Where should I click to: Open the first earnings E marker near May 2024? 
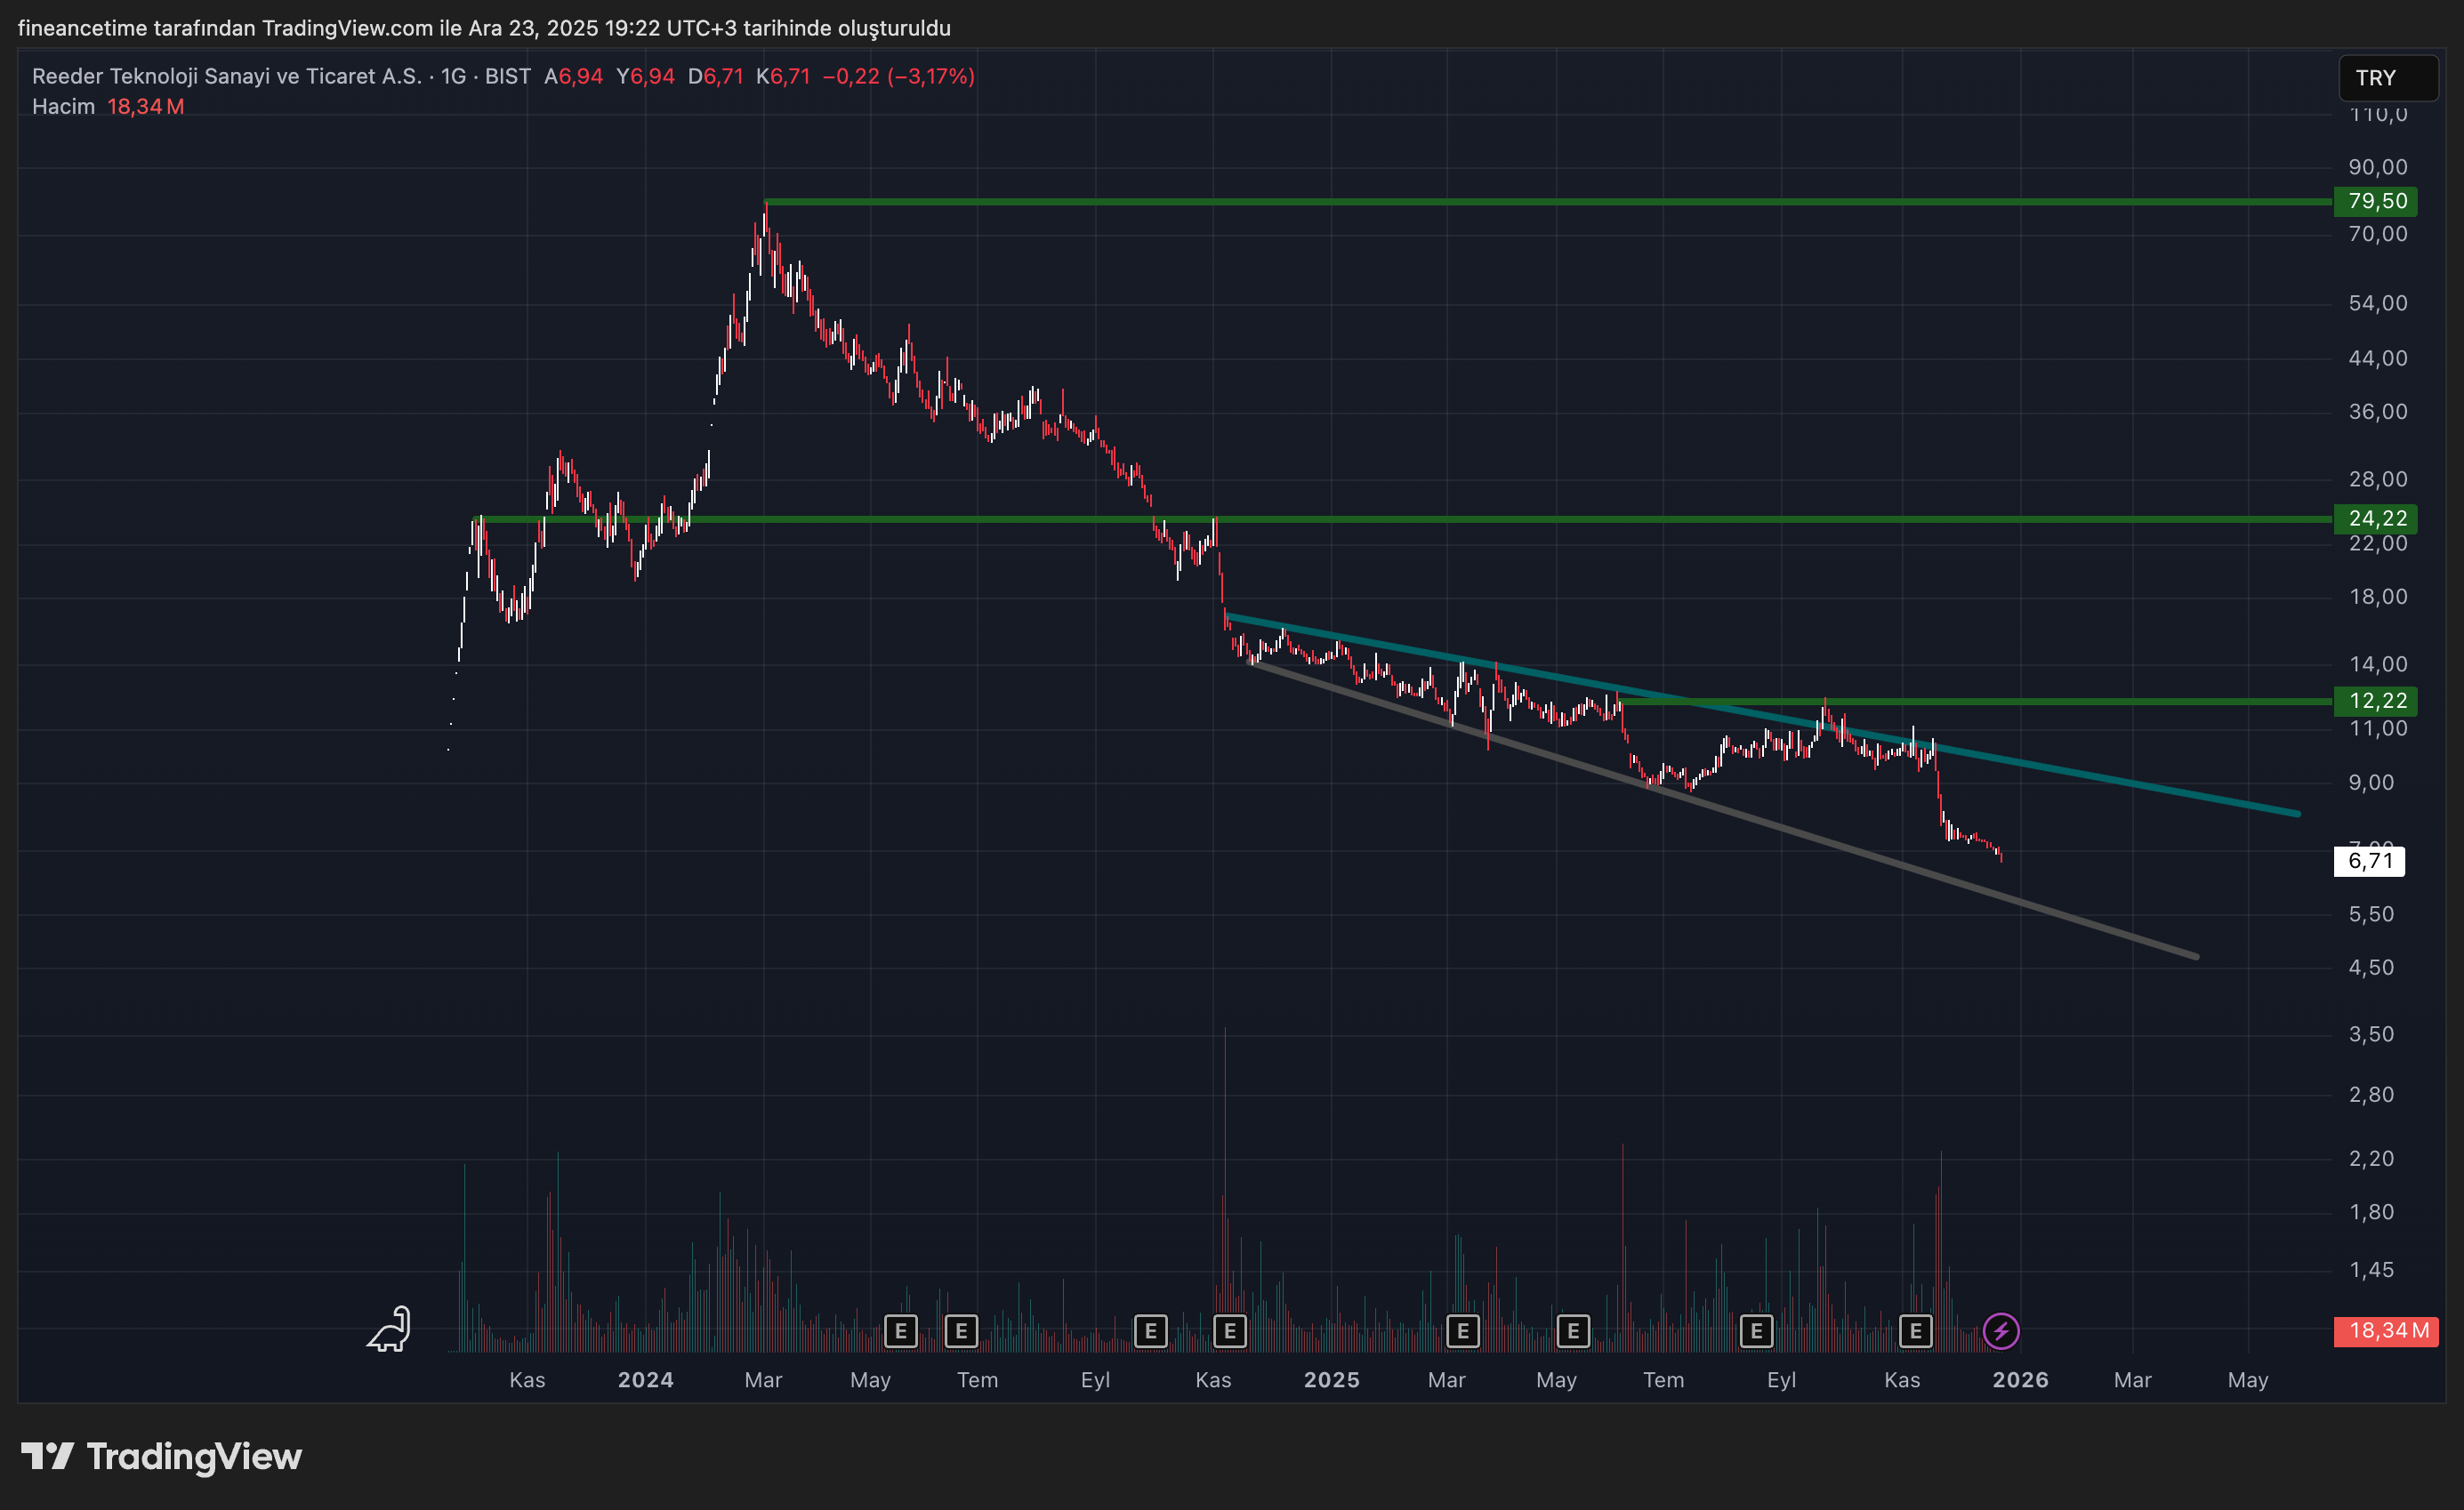[900, 1331]
